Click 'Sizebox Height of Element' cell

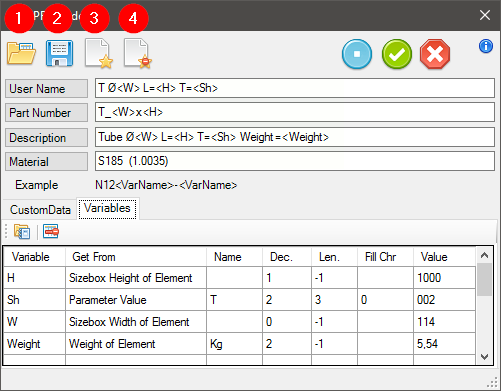pos(136,278)
